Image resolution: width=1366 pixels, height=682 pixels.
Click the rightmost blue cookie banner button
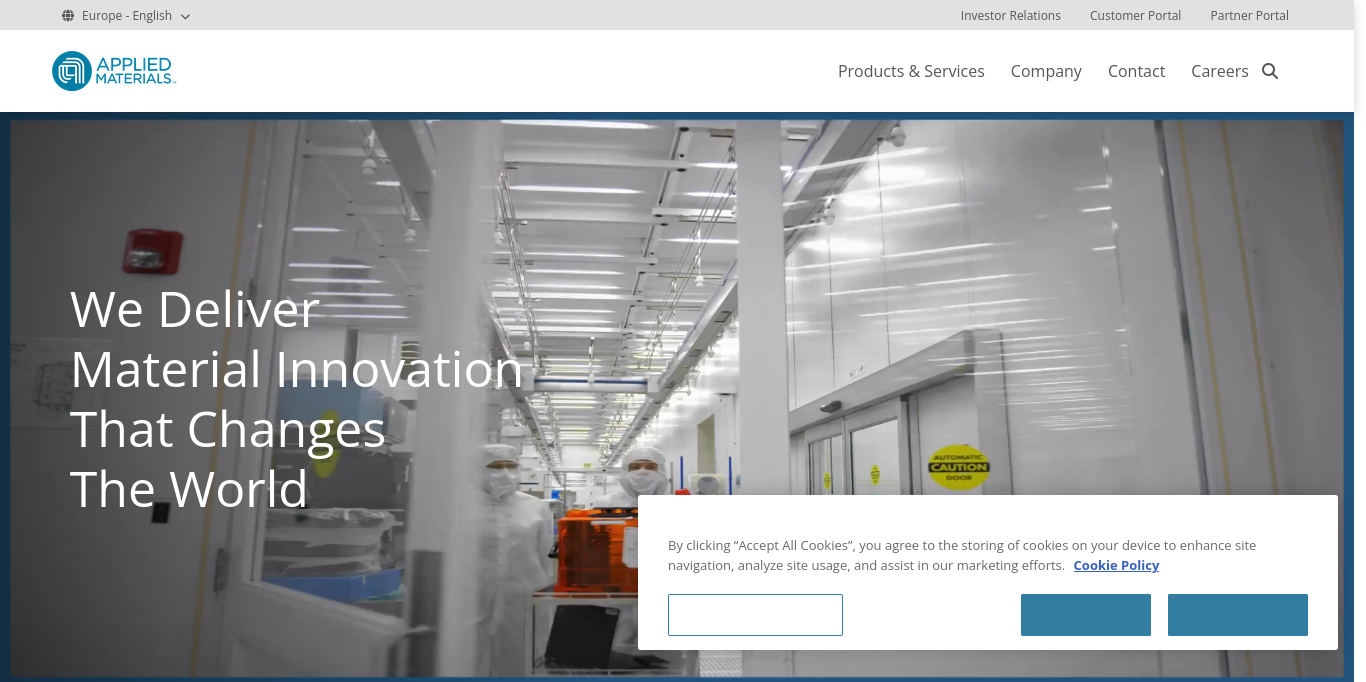click(x=1237, y=615)
